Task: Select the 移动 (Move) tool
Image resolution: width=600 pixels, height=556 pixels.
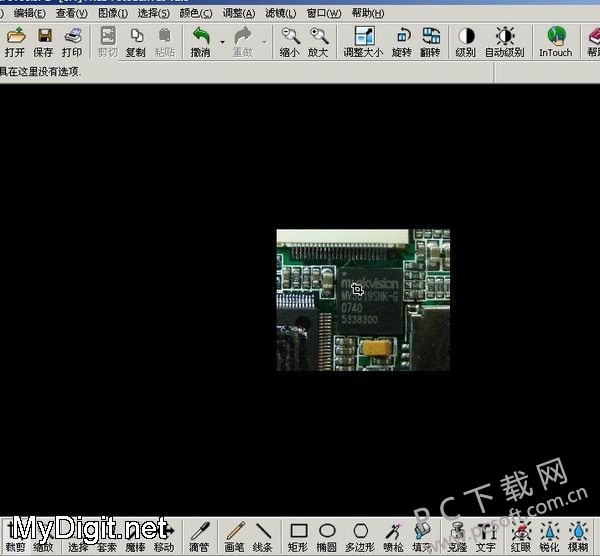Action: click(164, 537)
